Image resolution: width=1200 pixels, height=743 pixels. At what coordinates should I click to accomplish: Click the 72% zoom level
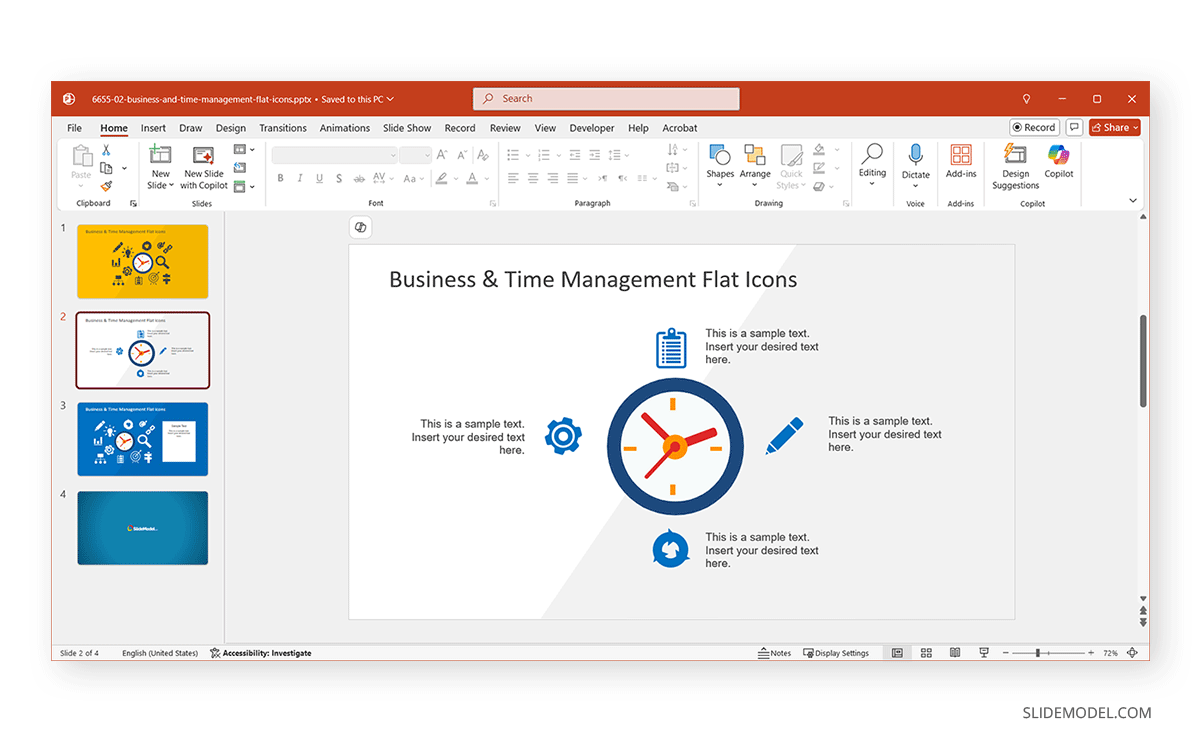(x=1110, y=653)
